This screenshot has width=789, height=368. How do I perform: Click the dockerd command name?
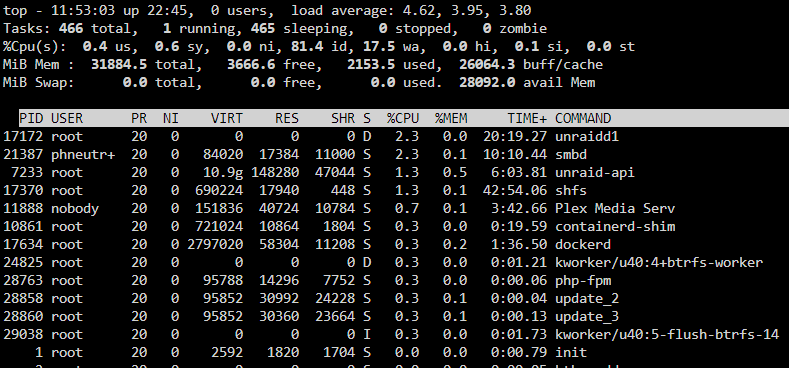coord(583,245)
